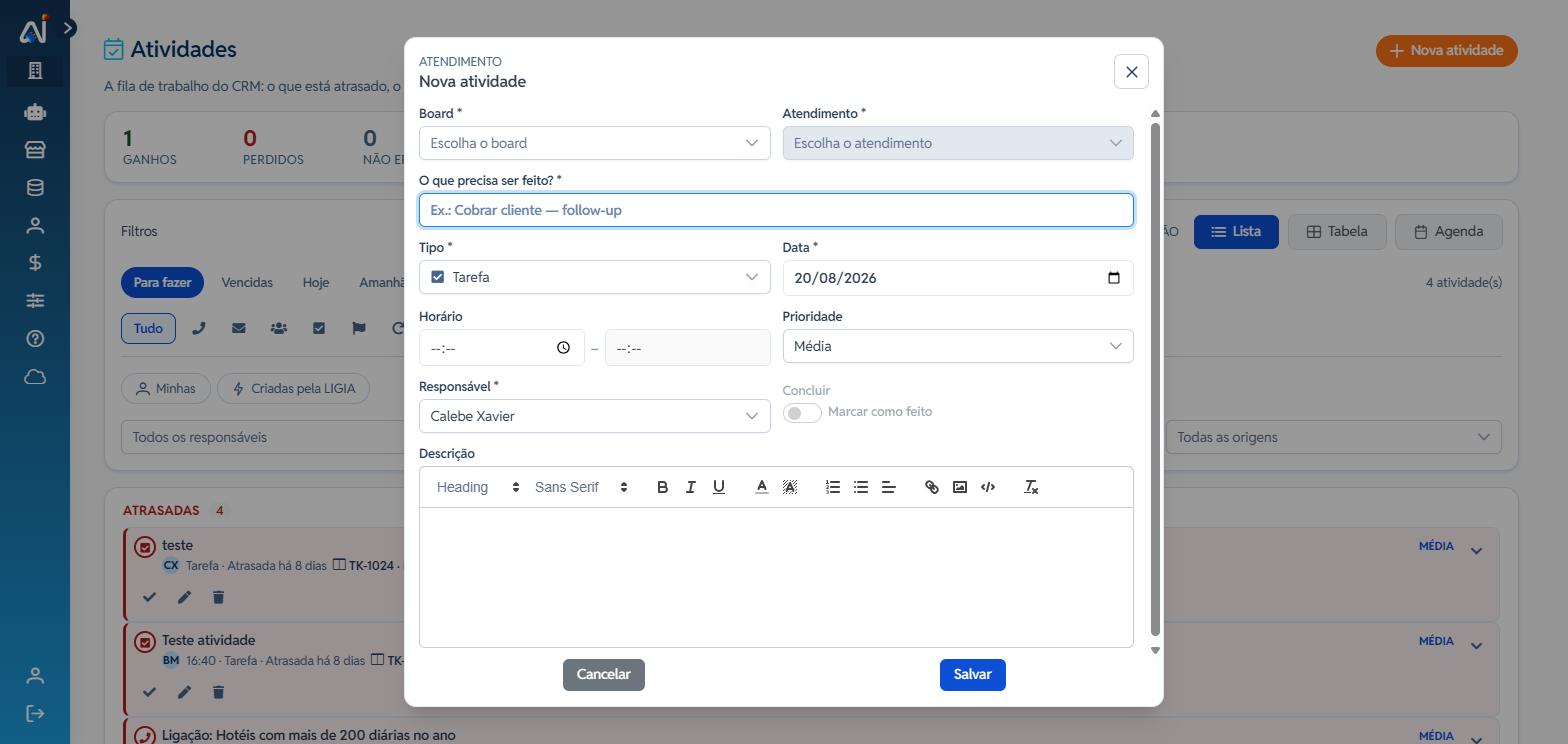Screen dimensions: 1568x744
Task: Clear text formatting in the editor
Action: pyautogui.click(x=1031, y=487)
